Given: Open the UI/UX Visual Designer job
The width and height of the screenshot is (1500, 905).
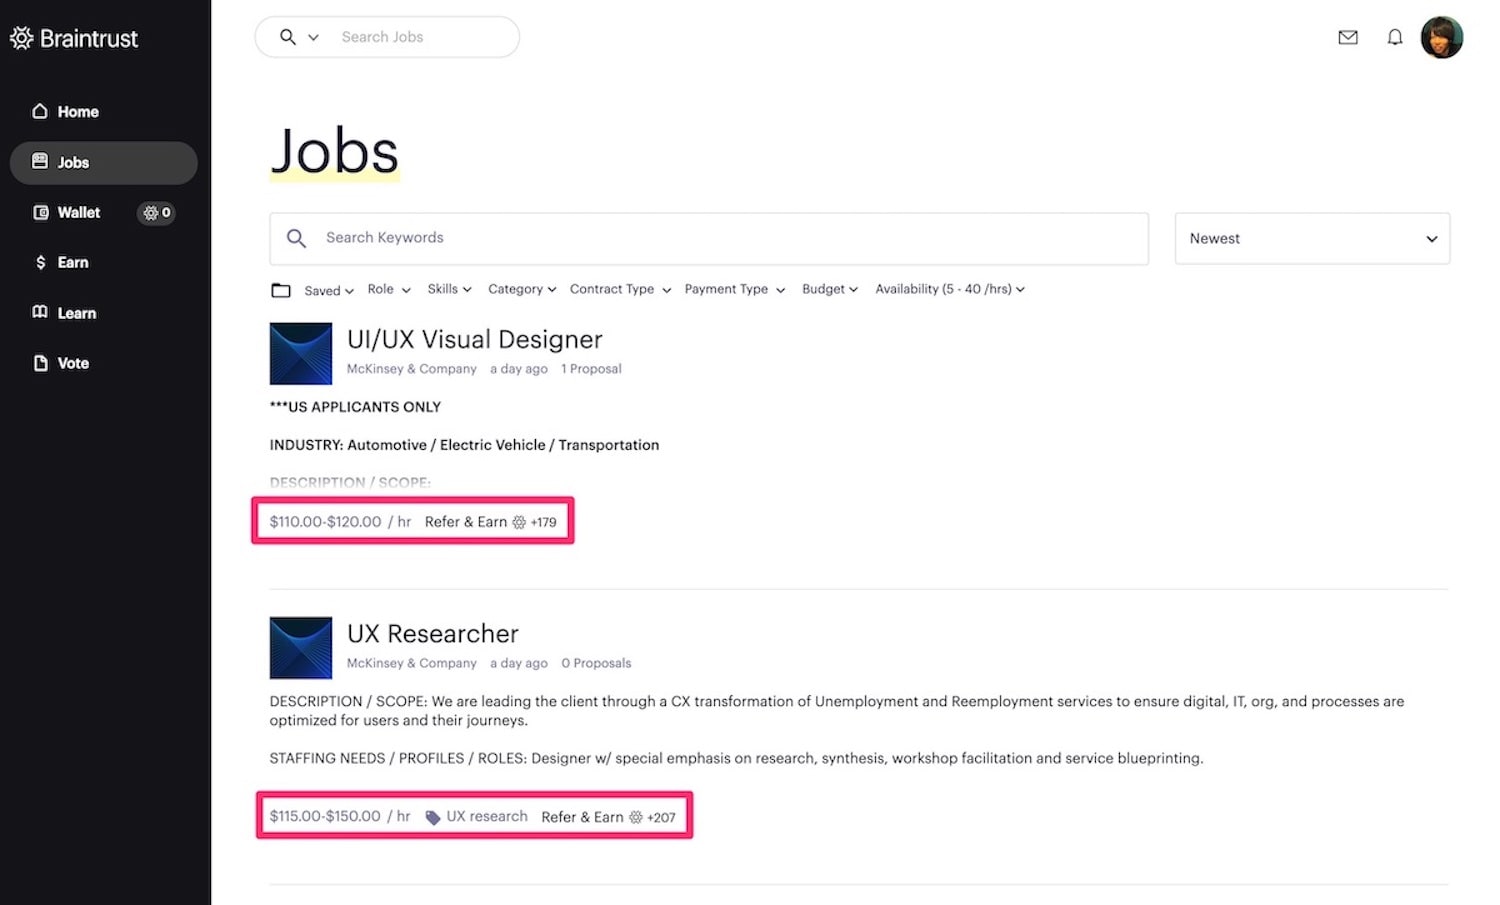Looking at the screenshot, I should pos(474,340).
